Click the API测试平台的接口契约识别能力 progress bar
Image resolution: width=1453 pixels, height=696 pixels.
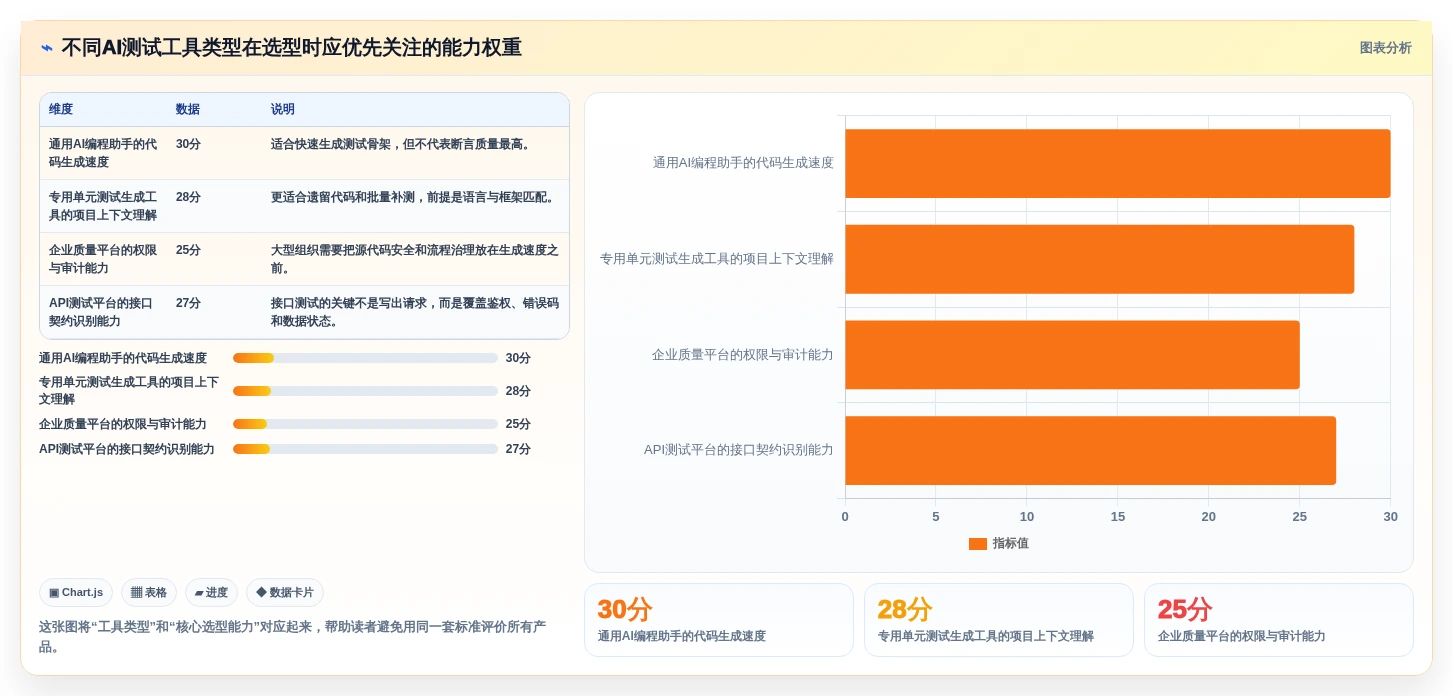pos(365,449)
